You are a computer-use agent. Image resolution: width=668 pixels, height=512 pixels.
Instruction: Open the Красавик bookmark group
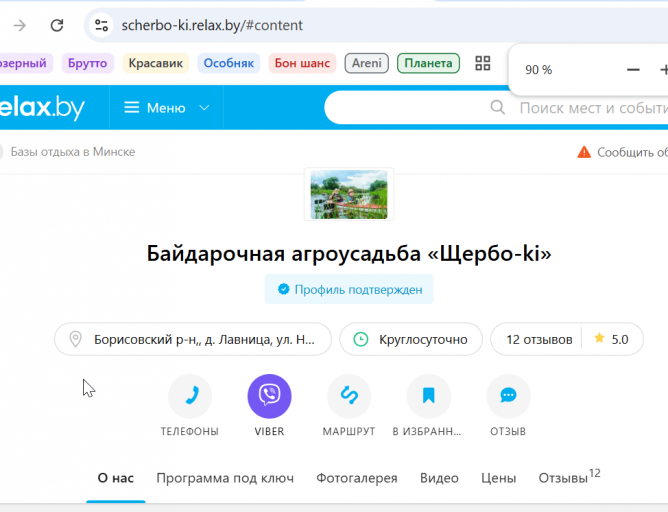tap(155, 63)
